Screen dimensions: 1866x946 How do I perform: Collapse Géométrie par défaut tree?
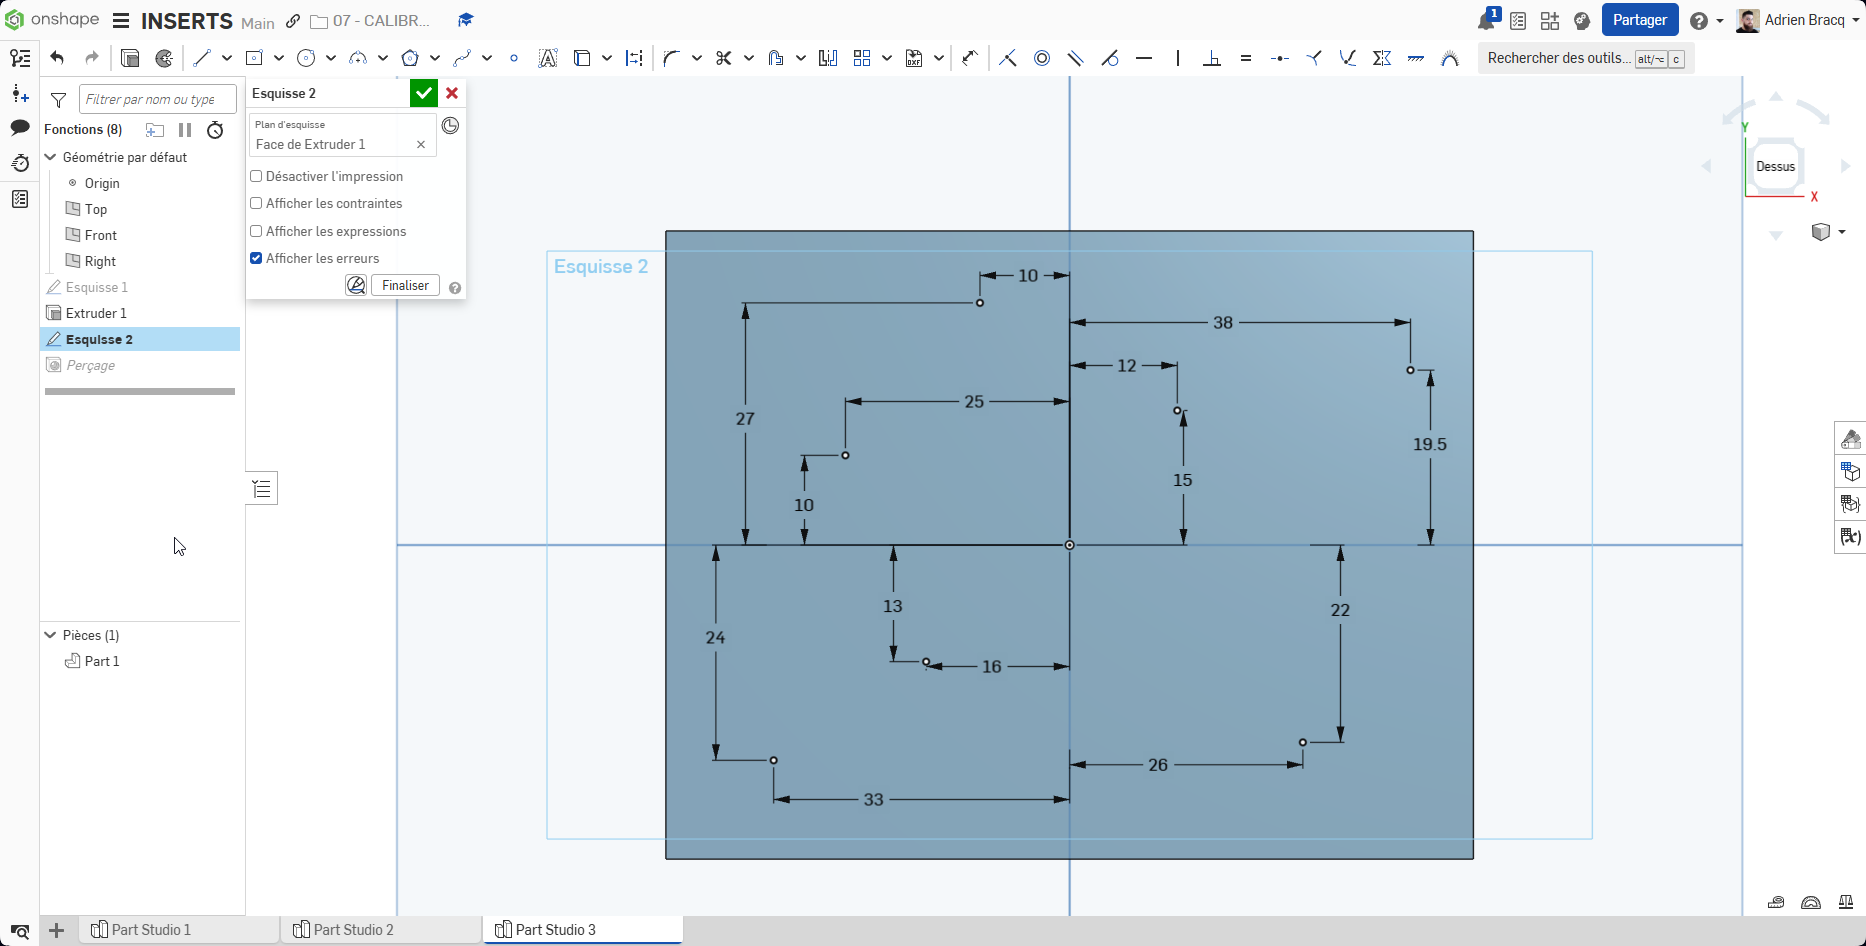[x=51, y=157]
